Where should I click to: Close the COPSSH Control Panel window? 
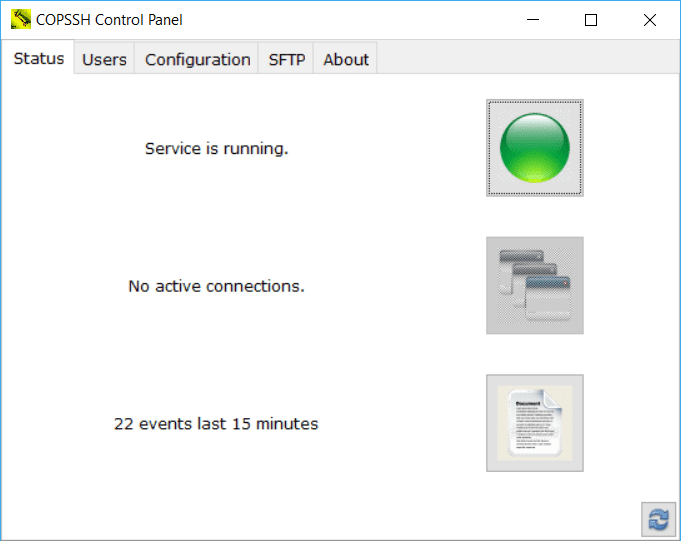(x=650, y=20)
